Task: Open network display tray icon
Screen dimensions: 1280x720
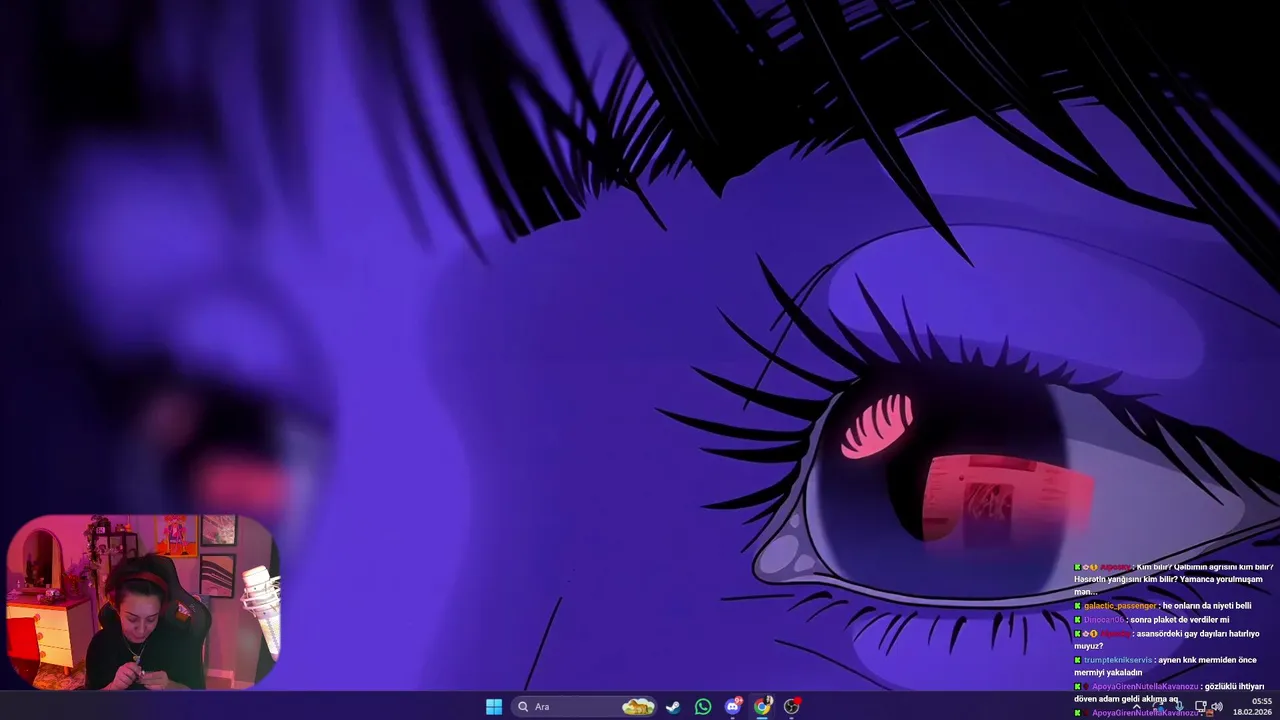Action: coord(1200,706)
